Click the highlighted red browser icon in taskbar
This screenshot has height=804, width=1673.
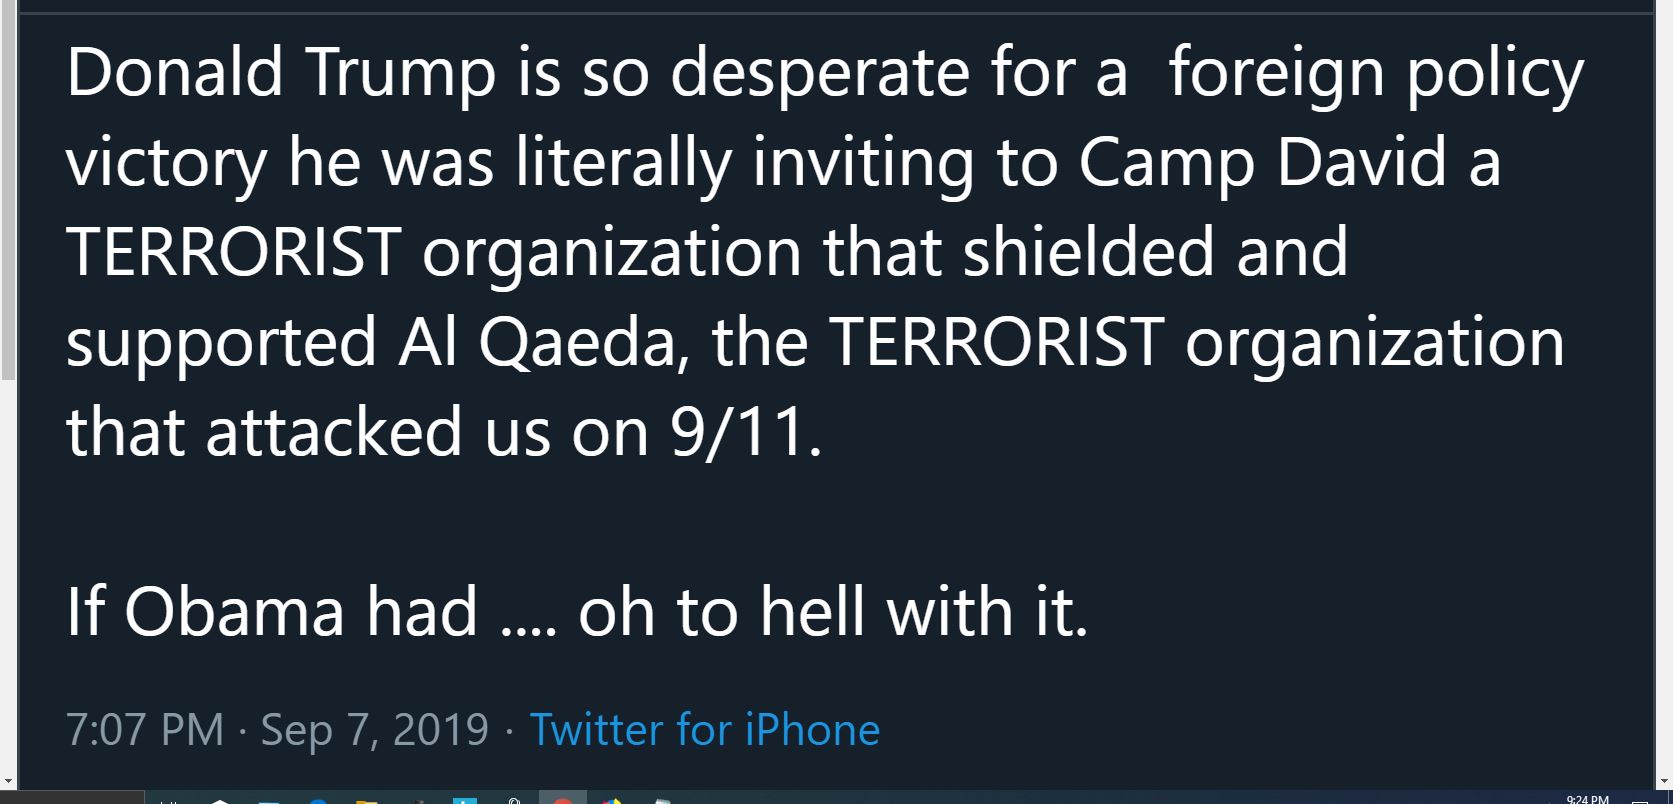coord(562,800)
